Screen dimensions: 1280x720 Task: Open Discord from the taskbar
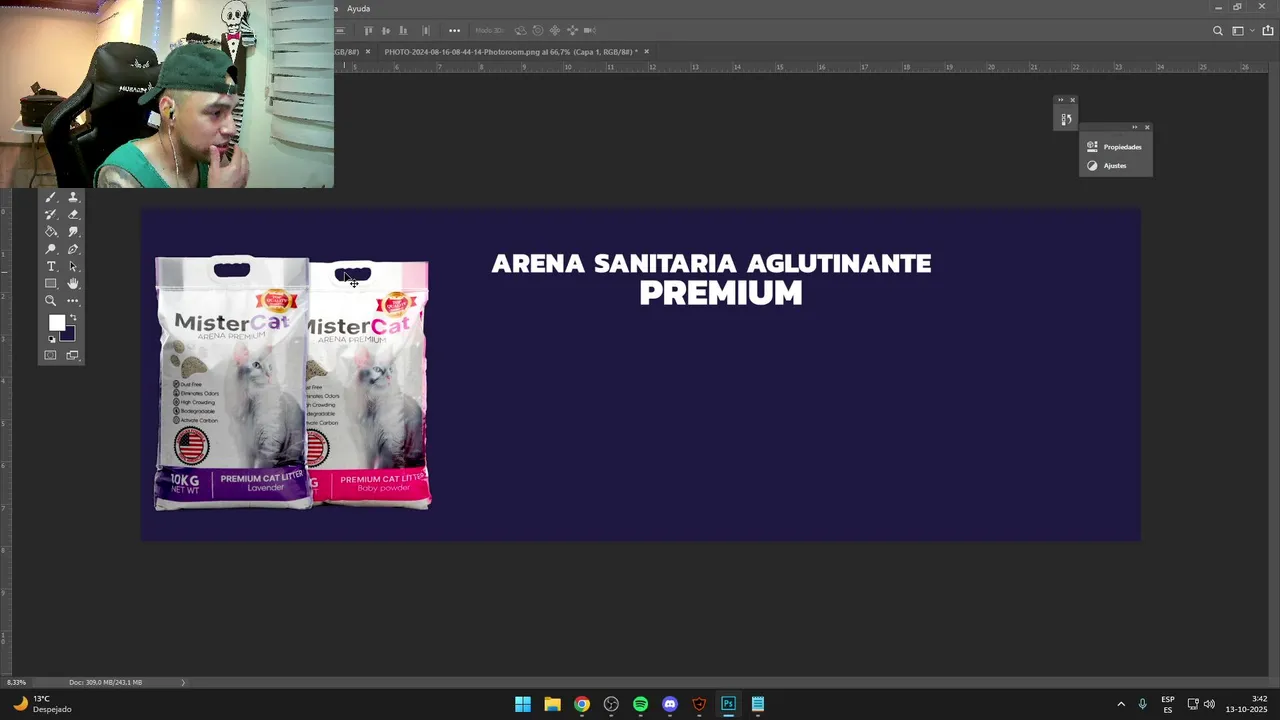tap(670, 704)
